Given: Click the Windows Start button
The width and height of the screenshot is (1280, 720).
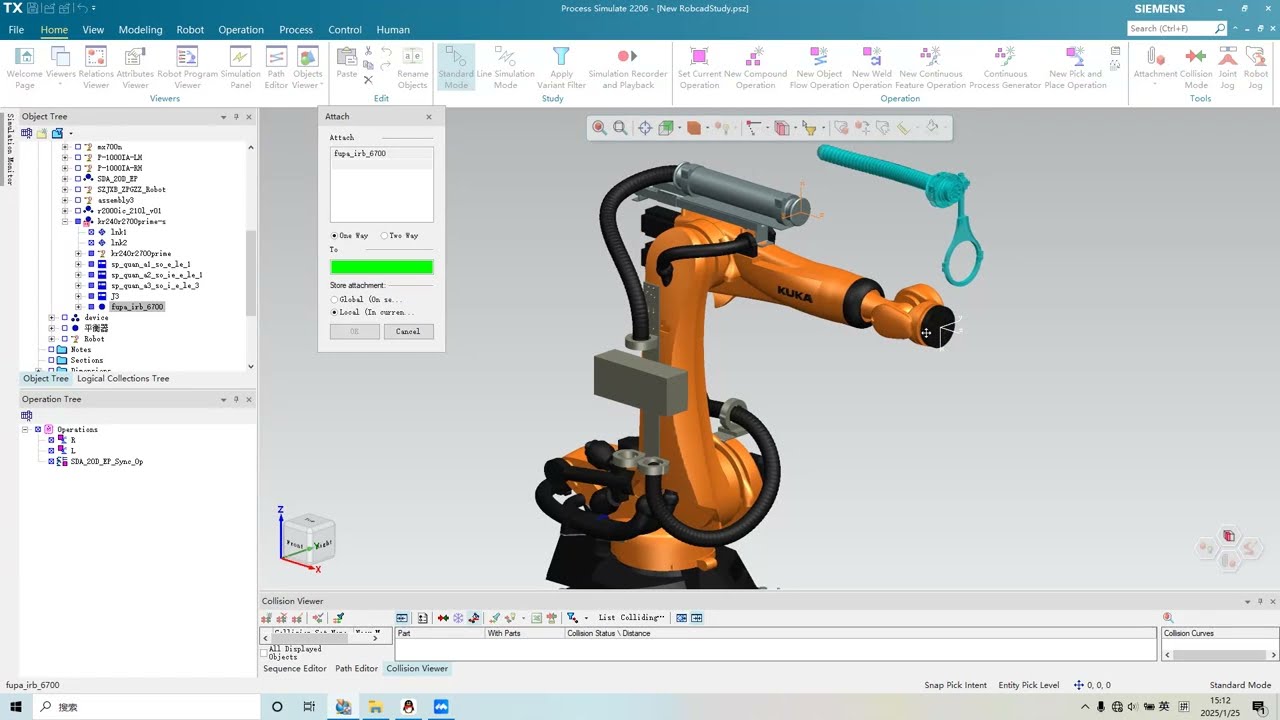Looking at the screenshot, I should (x=17, y=706).
